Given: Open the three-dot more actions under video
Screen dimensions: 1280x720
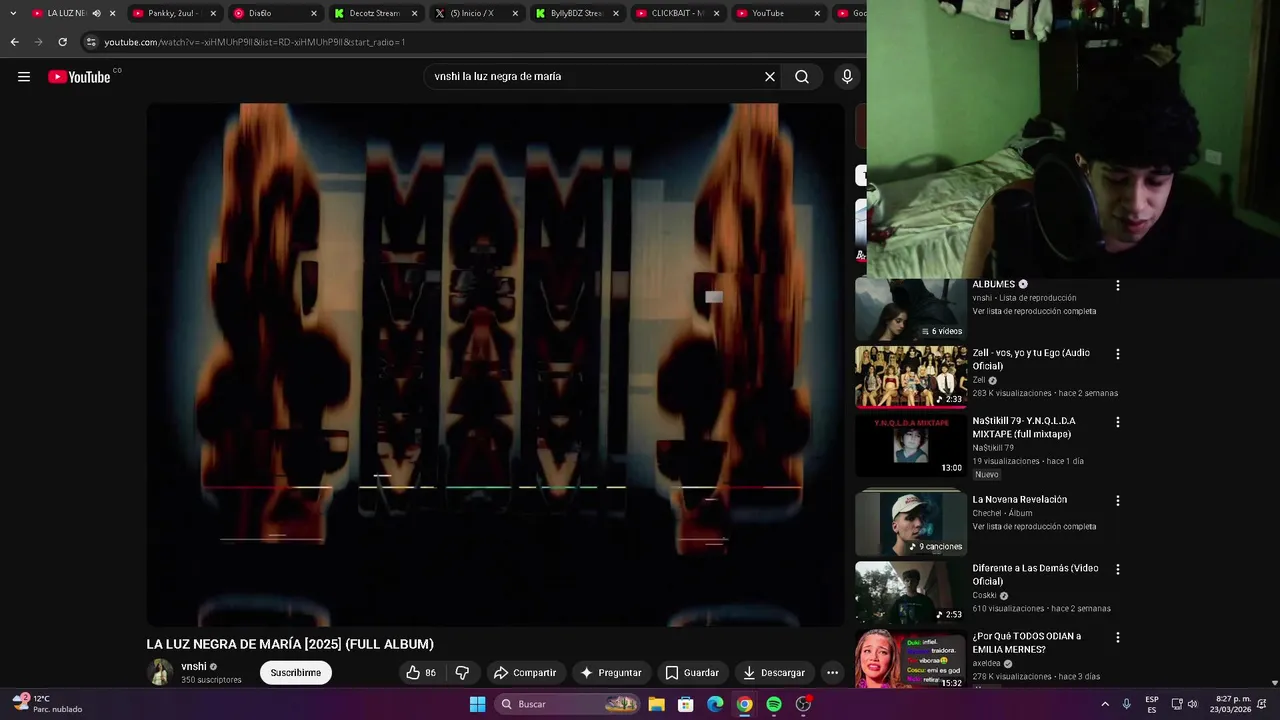Looking at the screenshot, I should [x=832, y=673].
